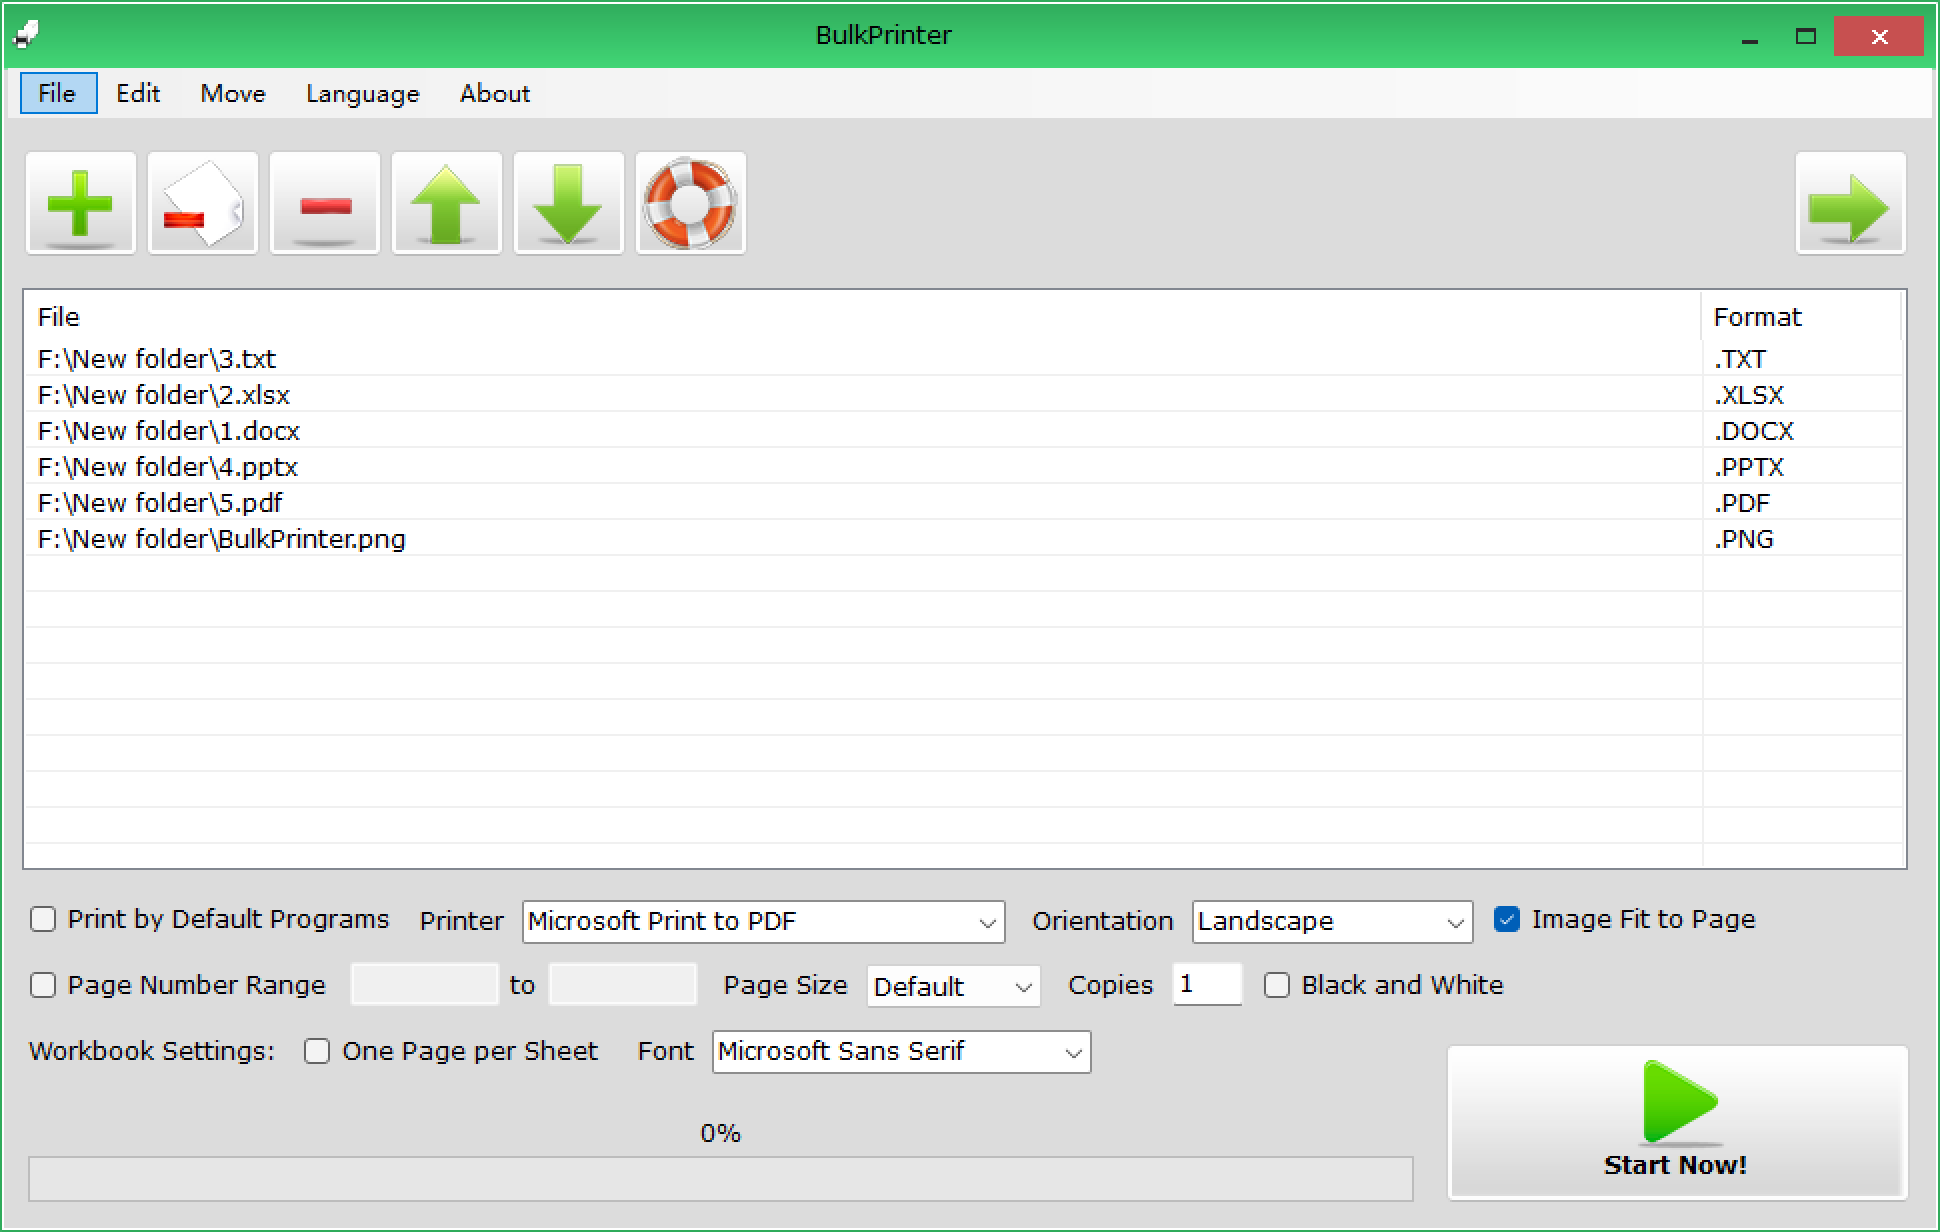This screenshot has height=1232, width=1940.
Task: Open the Font dropdown Microsoft Sans Serif
Action: coord(902,1052)
